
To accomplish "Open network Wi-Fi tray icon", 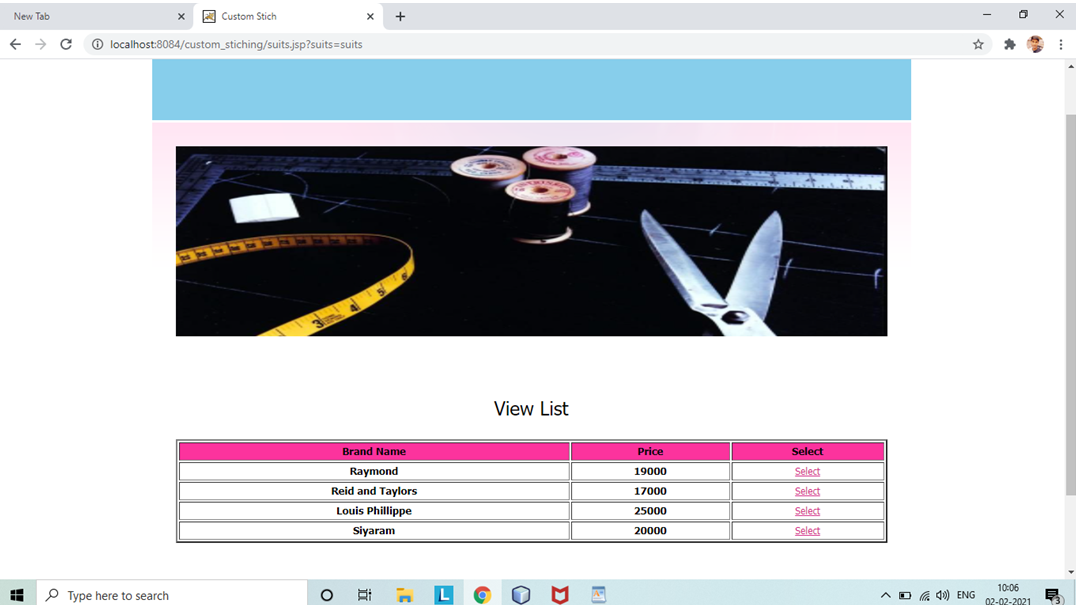I will (x=924, y=595).
